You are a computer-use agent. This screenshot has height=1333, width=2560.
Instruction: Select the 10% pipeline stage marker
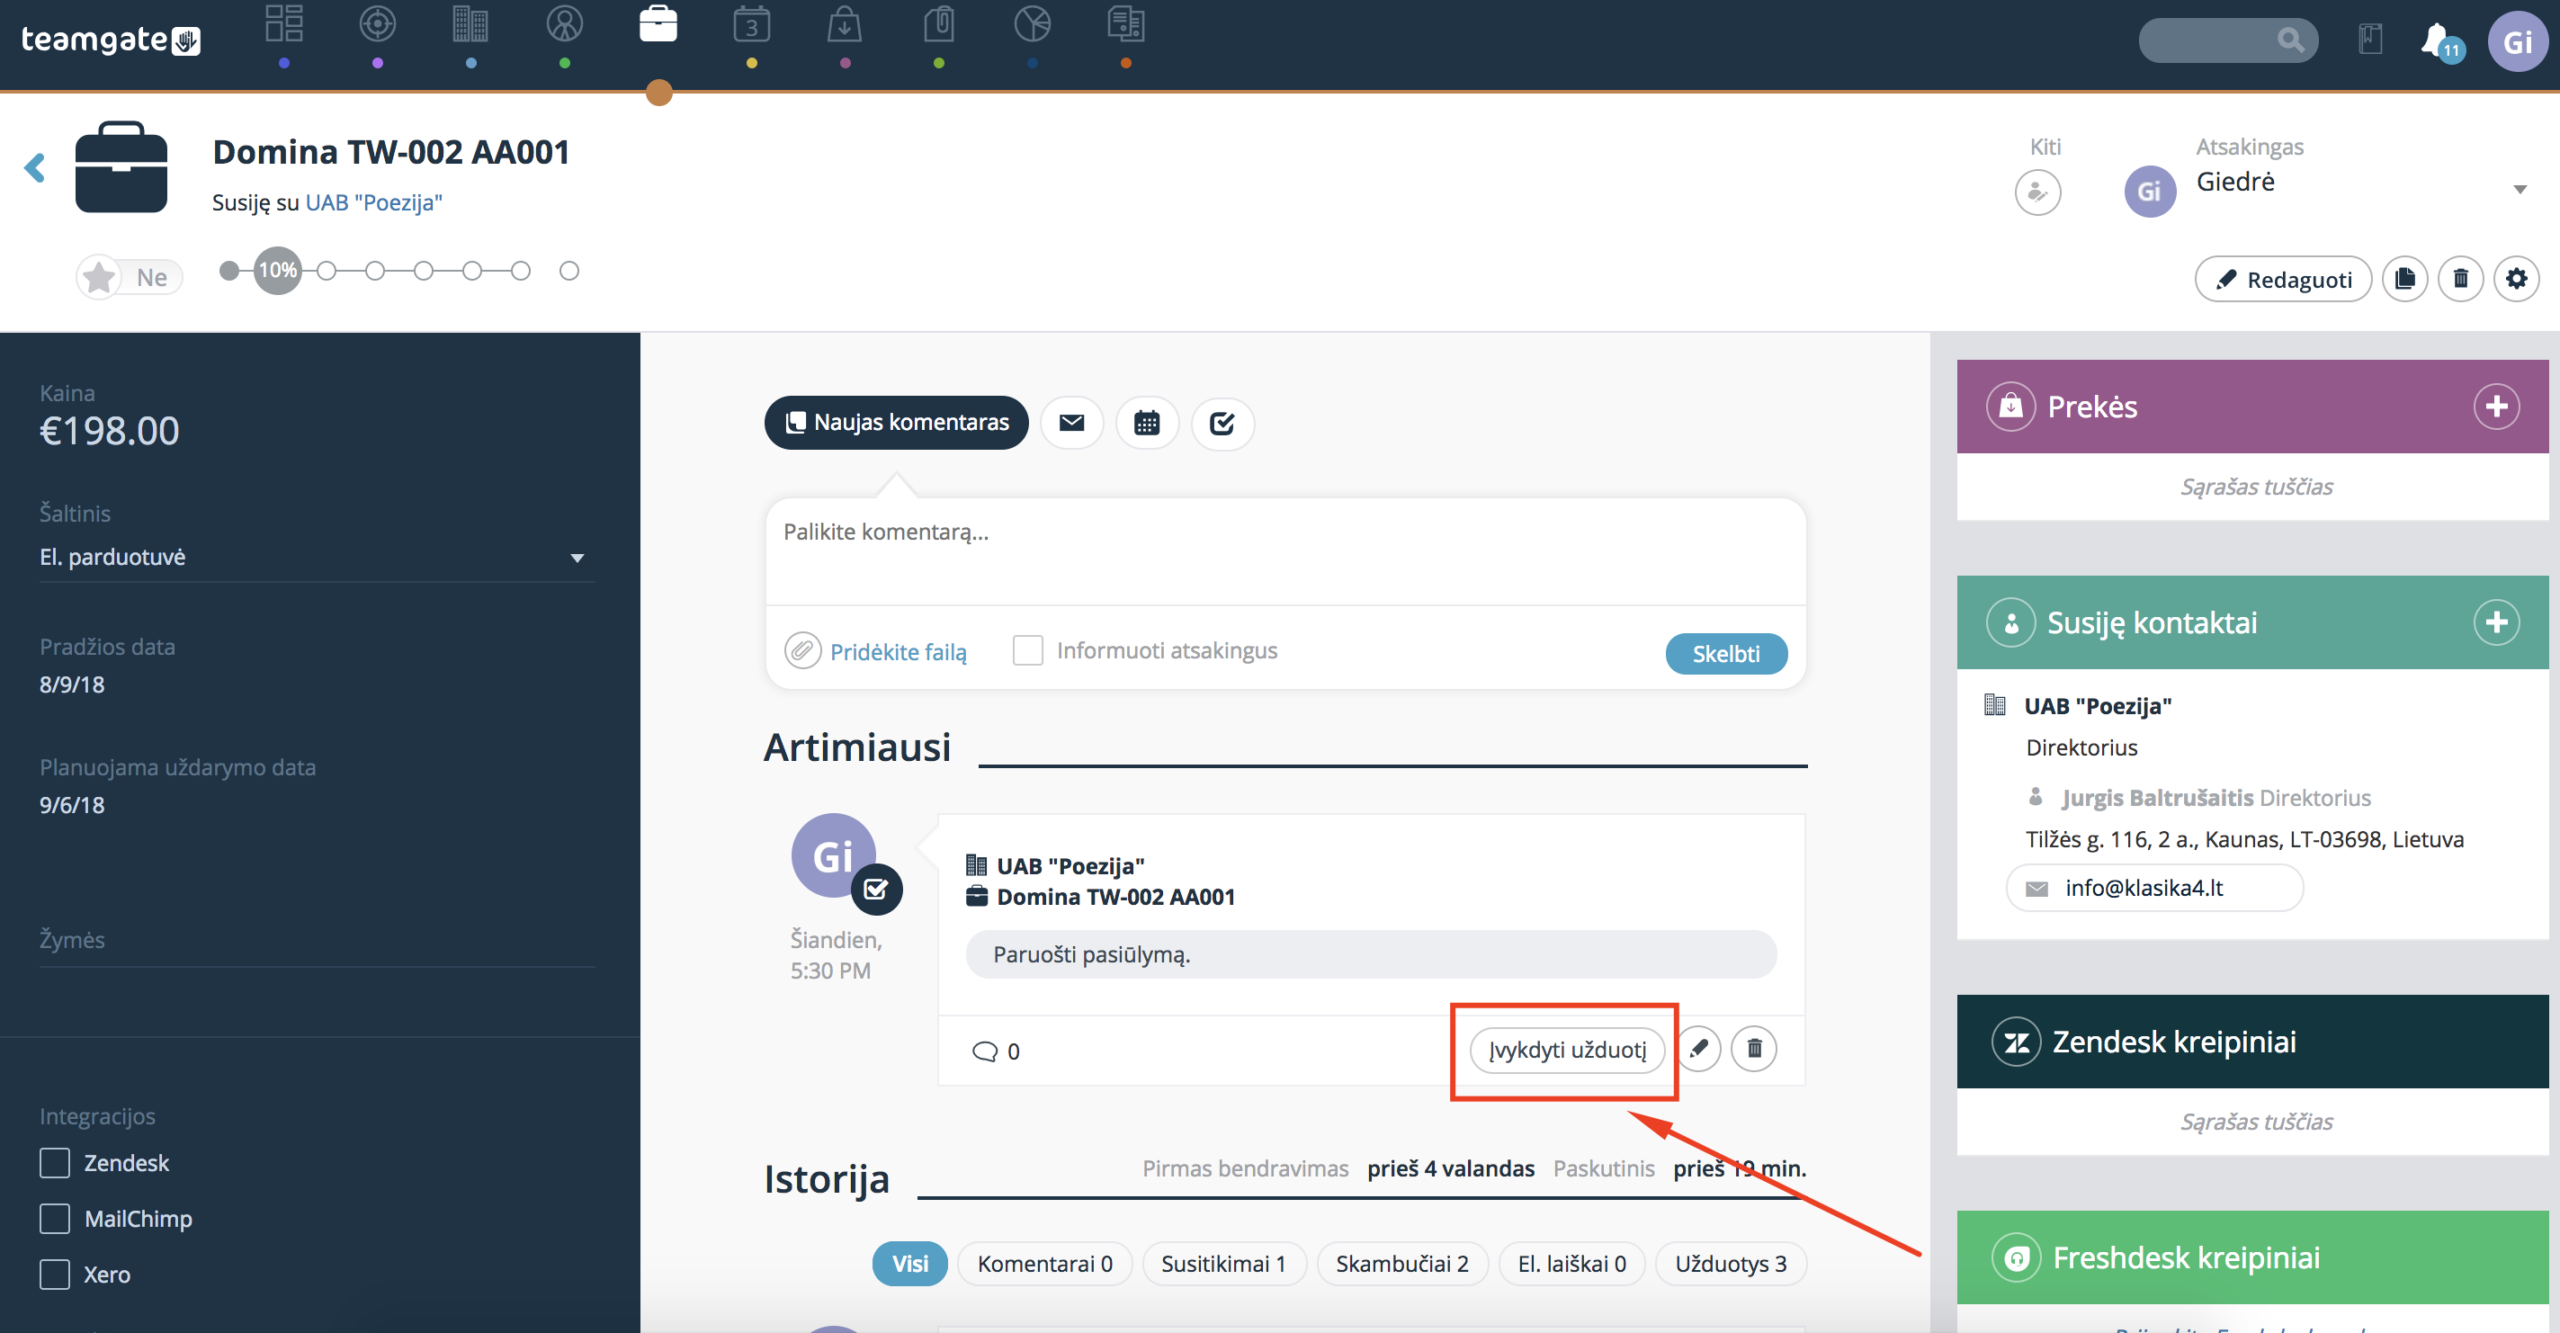point(277,270)
